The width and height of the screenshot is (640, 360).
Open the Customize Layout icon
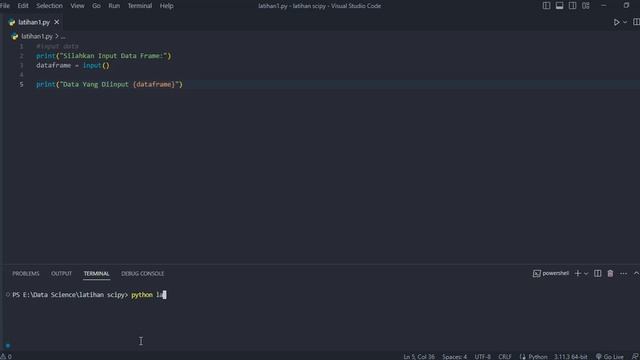(586, 6)
